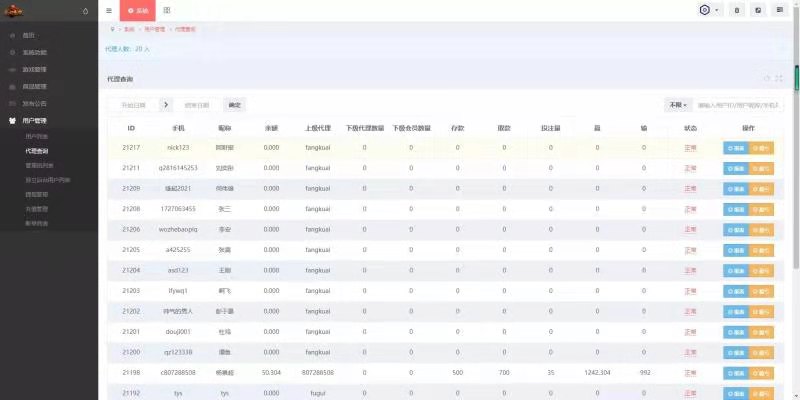
Task: Toggle the hamburger sidebar menu icon
Action: click(109, 10)
